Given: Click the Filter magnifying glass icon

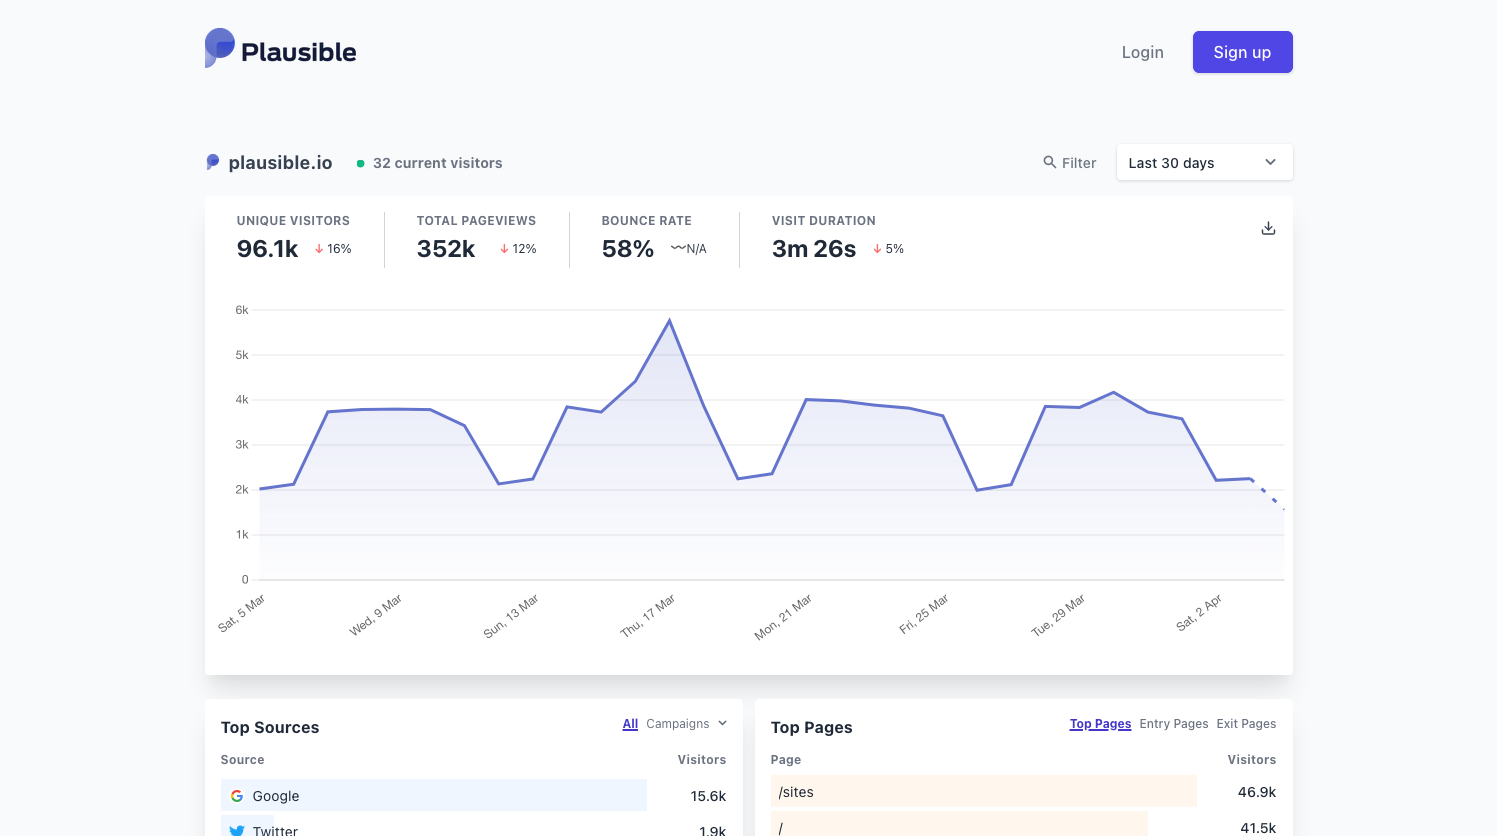Looking at the screenshot, I should click(1049, 162).
